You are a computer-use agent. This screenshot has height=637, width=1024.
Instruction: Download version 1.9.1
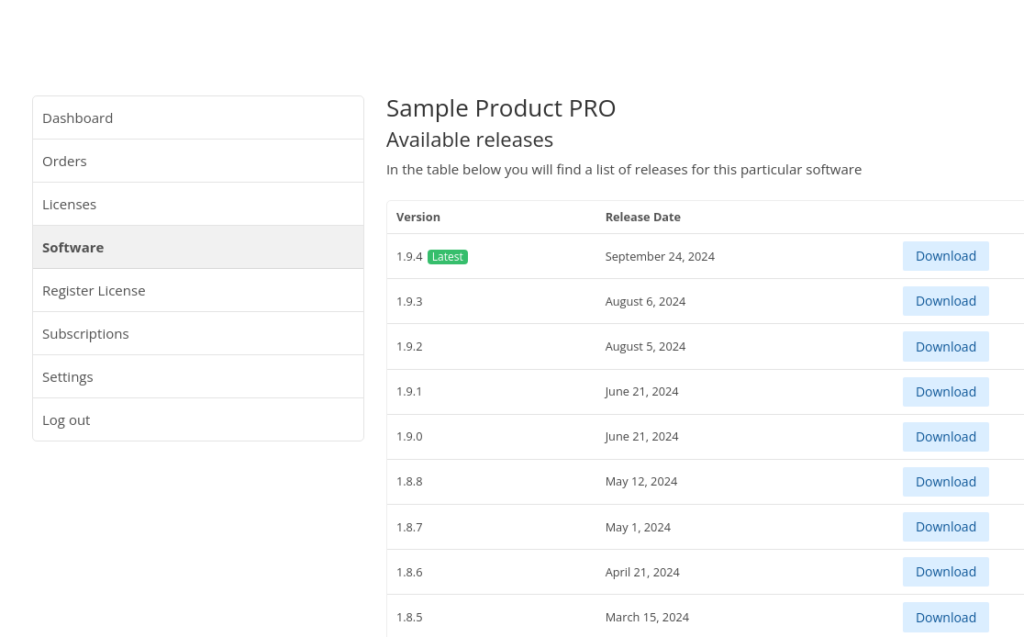[x=945, y=391]
